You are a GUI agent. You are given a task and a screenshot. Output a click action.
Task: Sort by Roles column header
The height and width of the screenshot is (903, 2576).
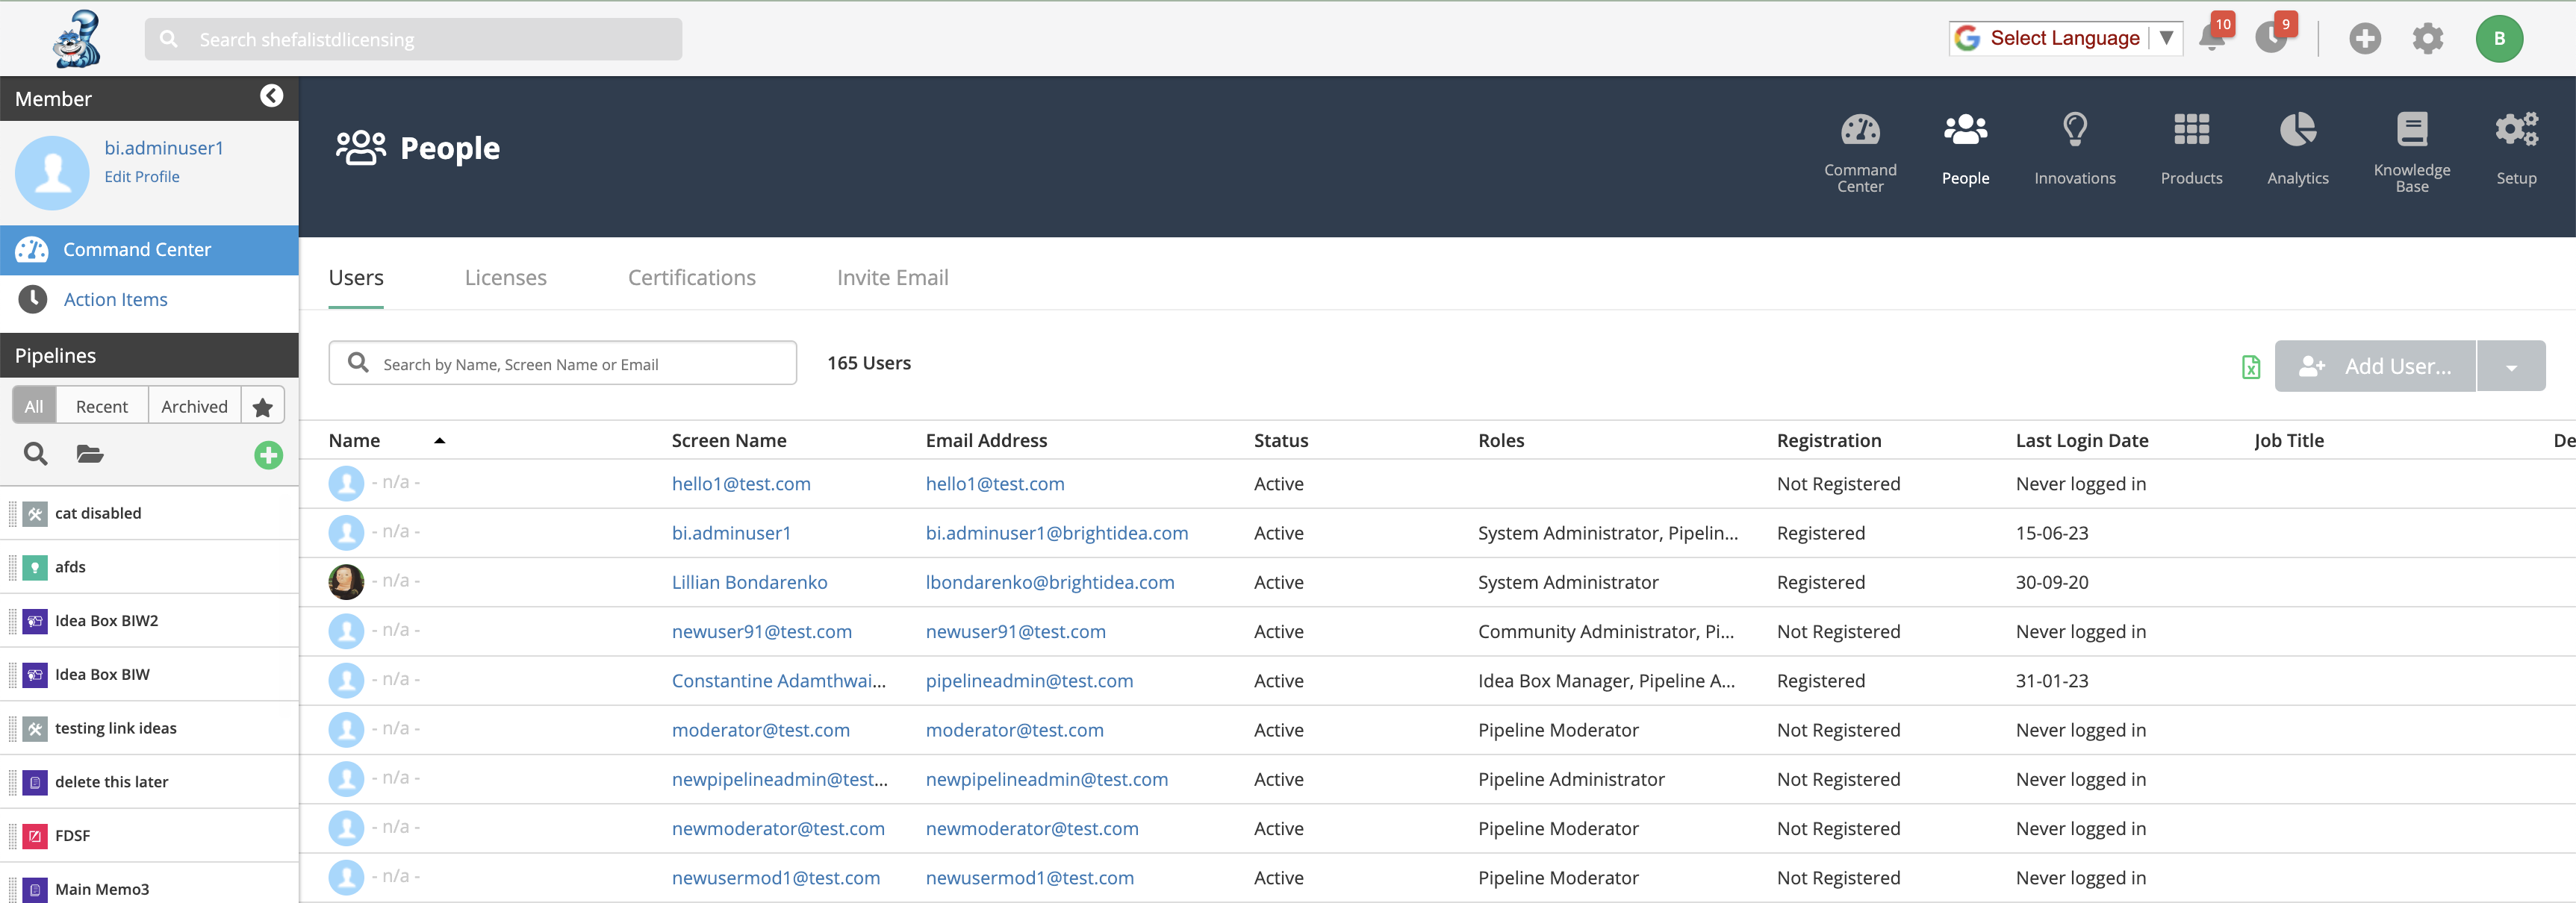1501,441
